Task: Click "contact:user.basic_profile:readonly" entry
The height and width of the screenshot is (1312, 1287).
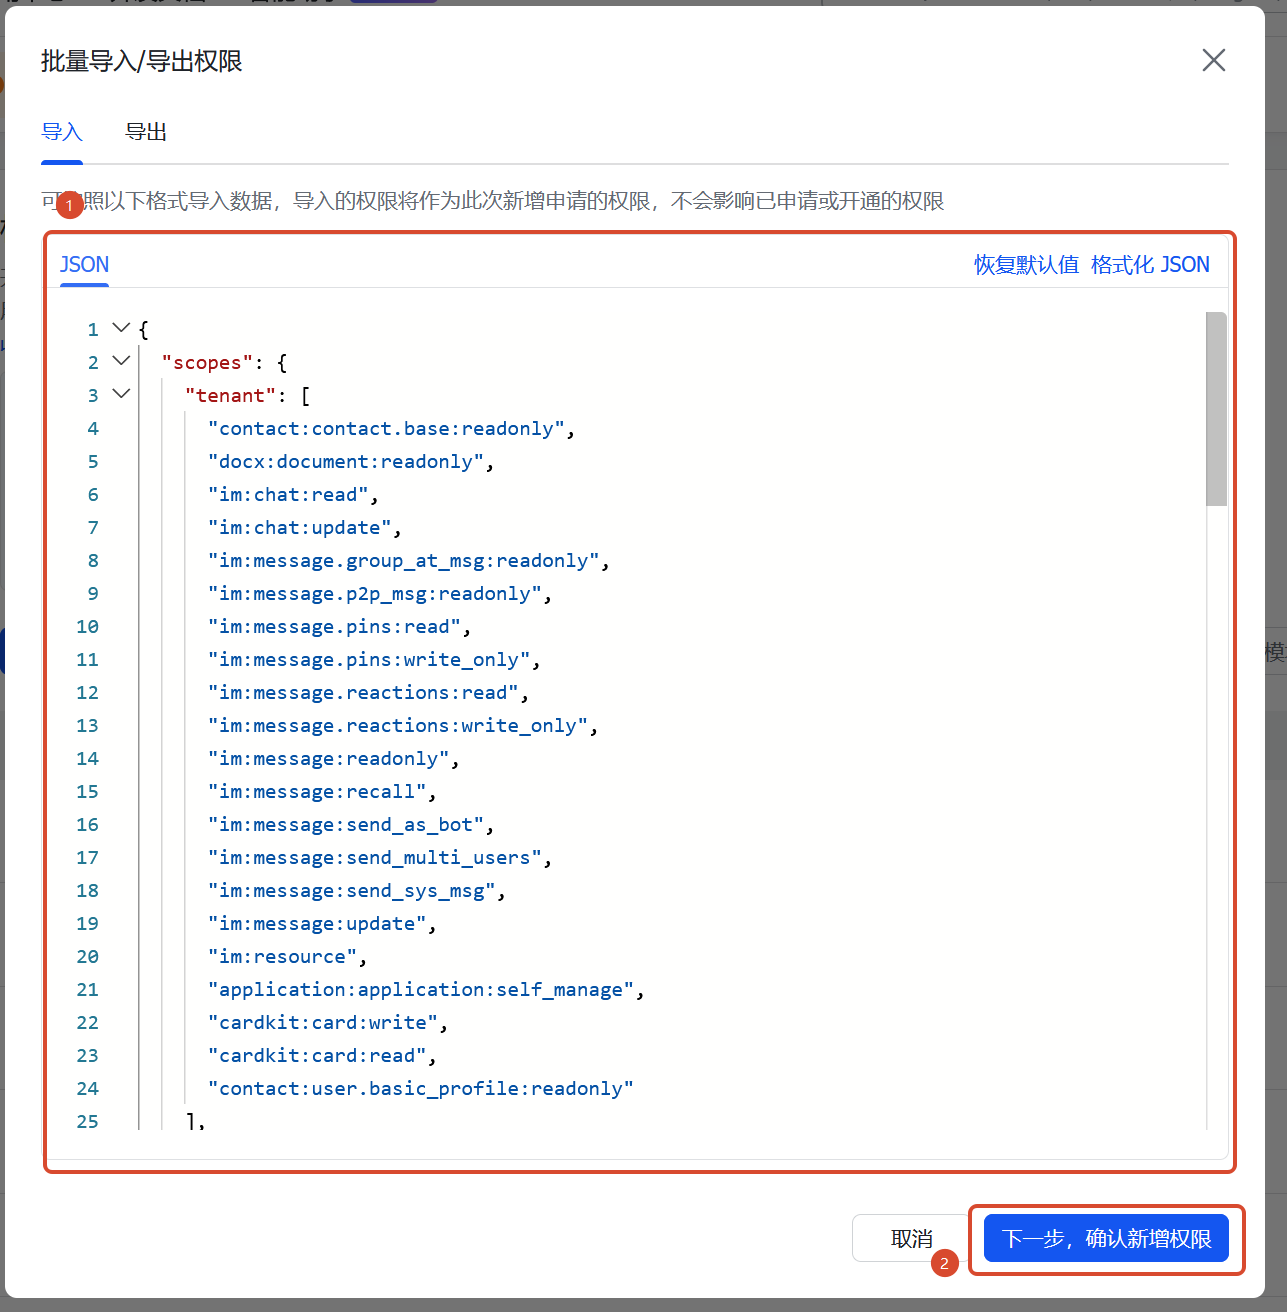Action: pyautogui.click(x=421, y=1089)
